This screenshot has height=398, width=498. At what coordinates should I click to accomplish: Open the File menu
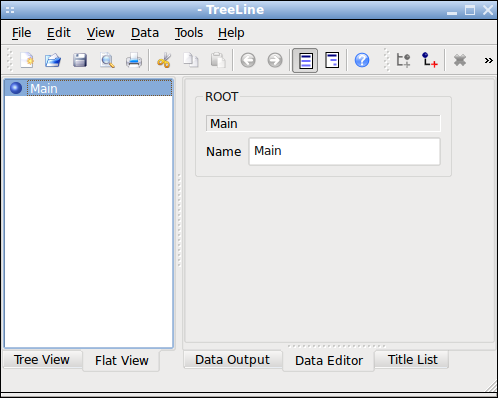[x=22, y=33]
